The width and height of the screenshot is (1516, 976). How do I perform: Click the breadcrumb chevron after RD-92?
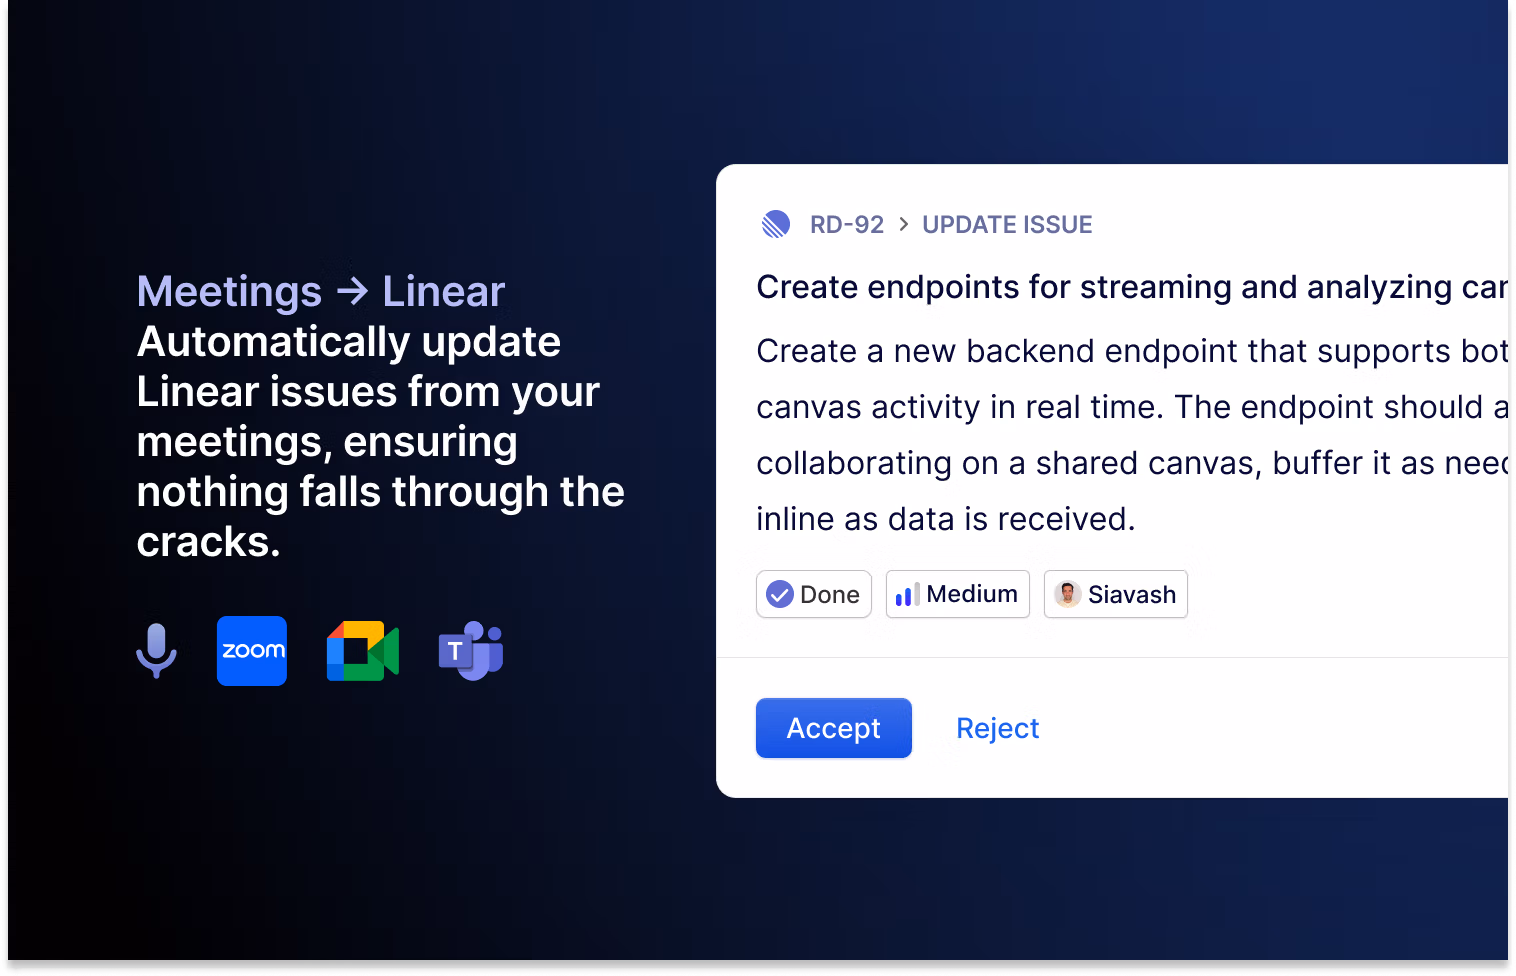pos(904,225)
